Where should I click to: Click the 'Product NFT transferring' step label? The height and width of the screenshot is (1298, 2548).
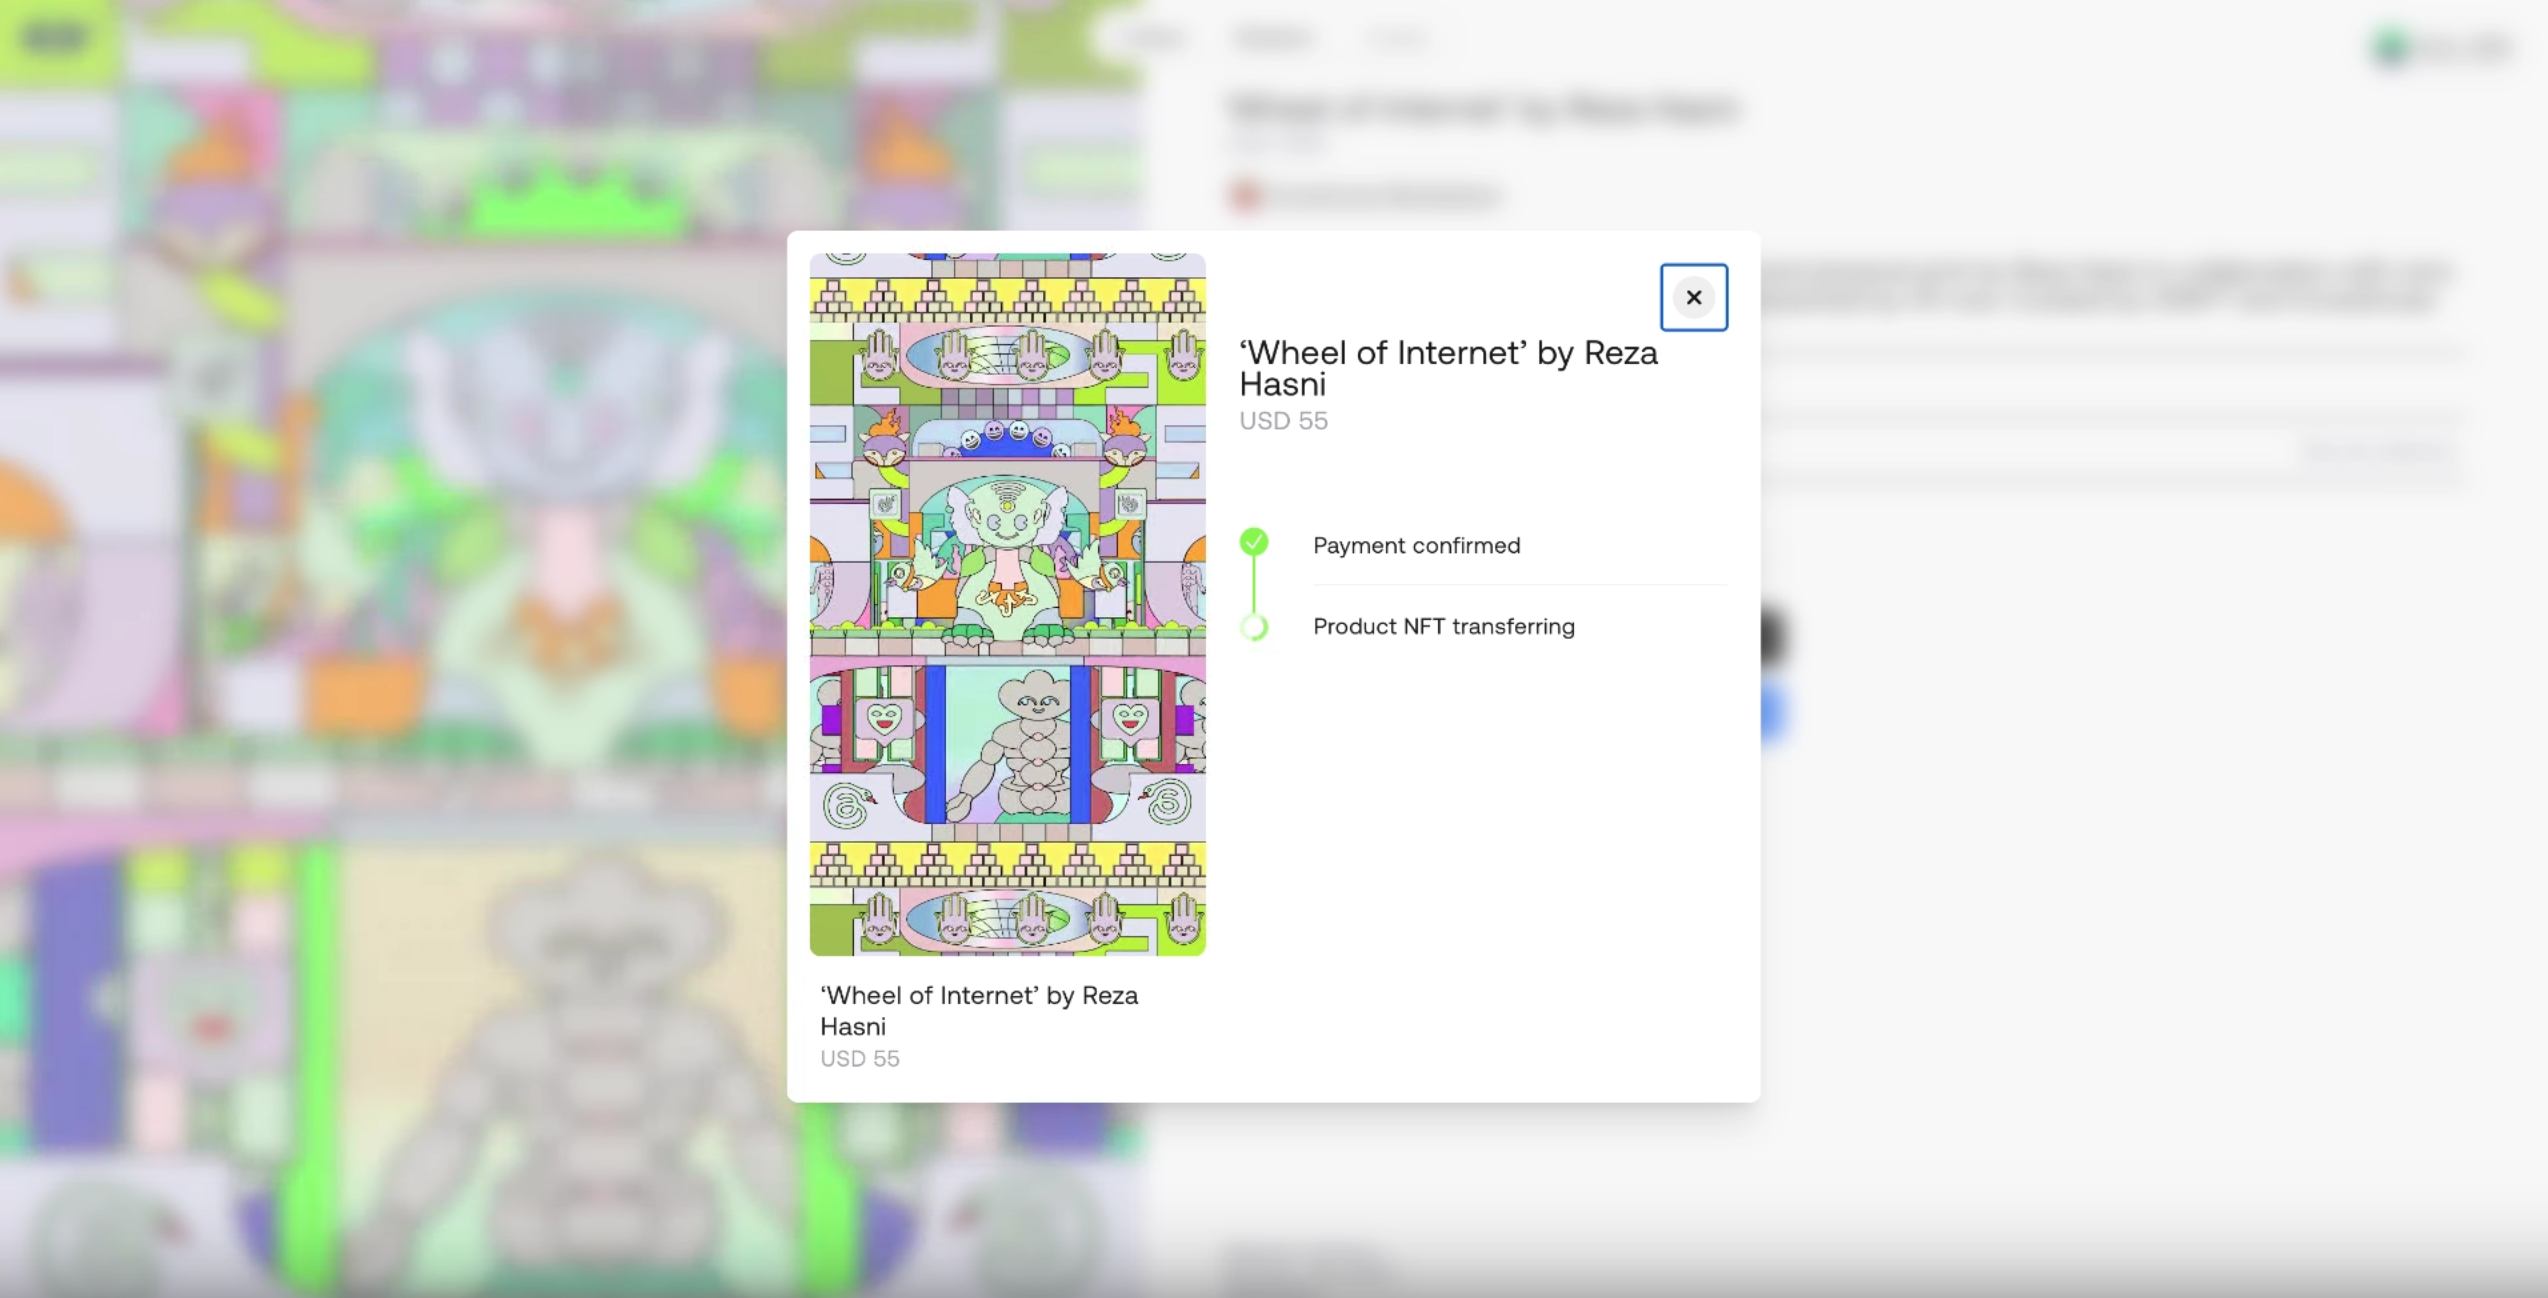[x=1443, y=627]
